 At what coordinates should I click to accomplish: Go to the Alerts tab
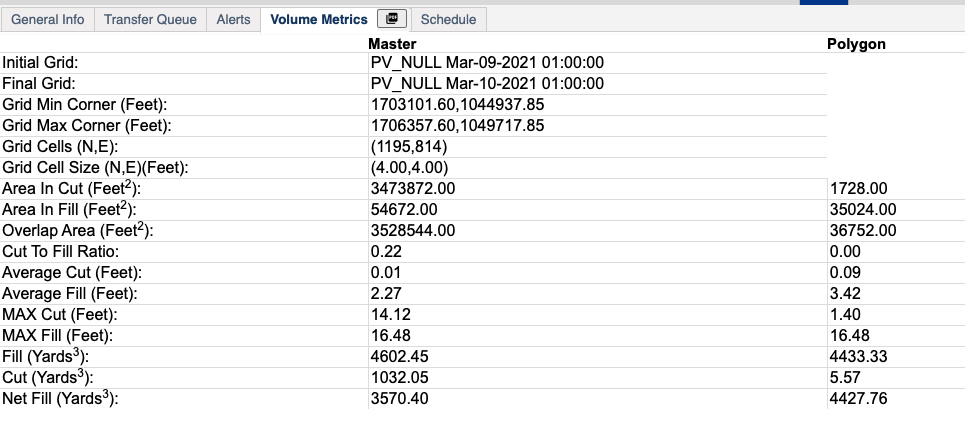pos(233,20)
